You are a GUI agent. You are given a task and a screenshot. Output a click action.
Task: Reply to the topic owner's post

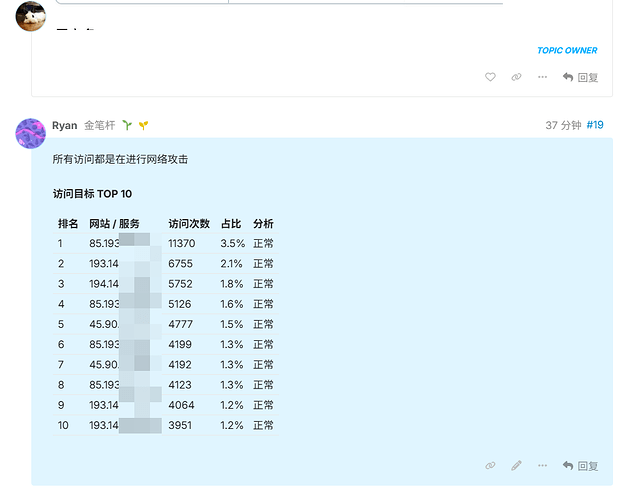coord(580,77)
